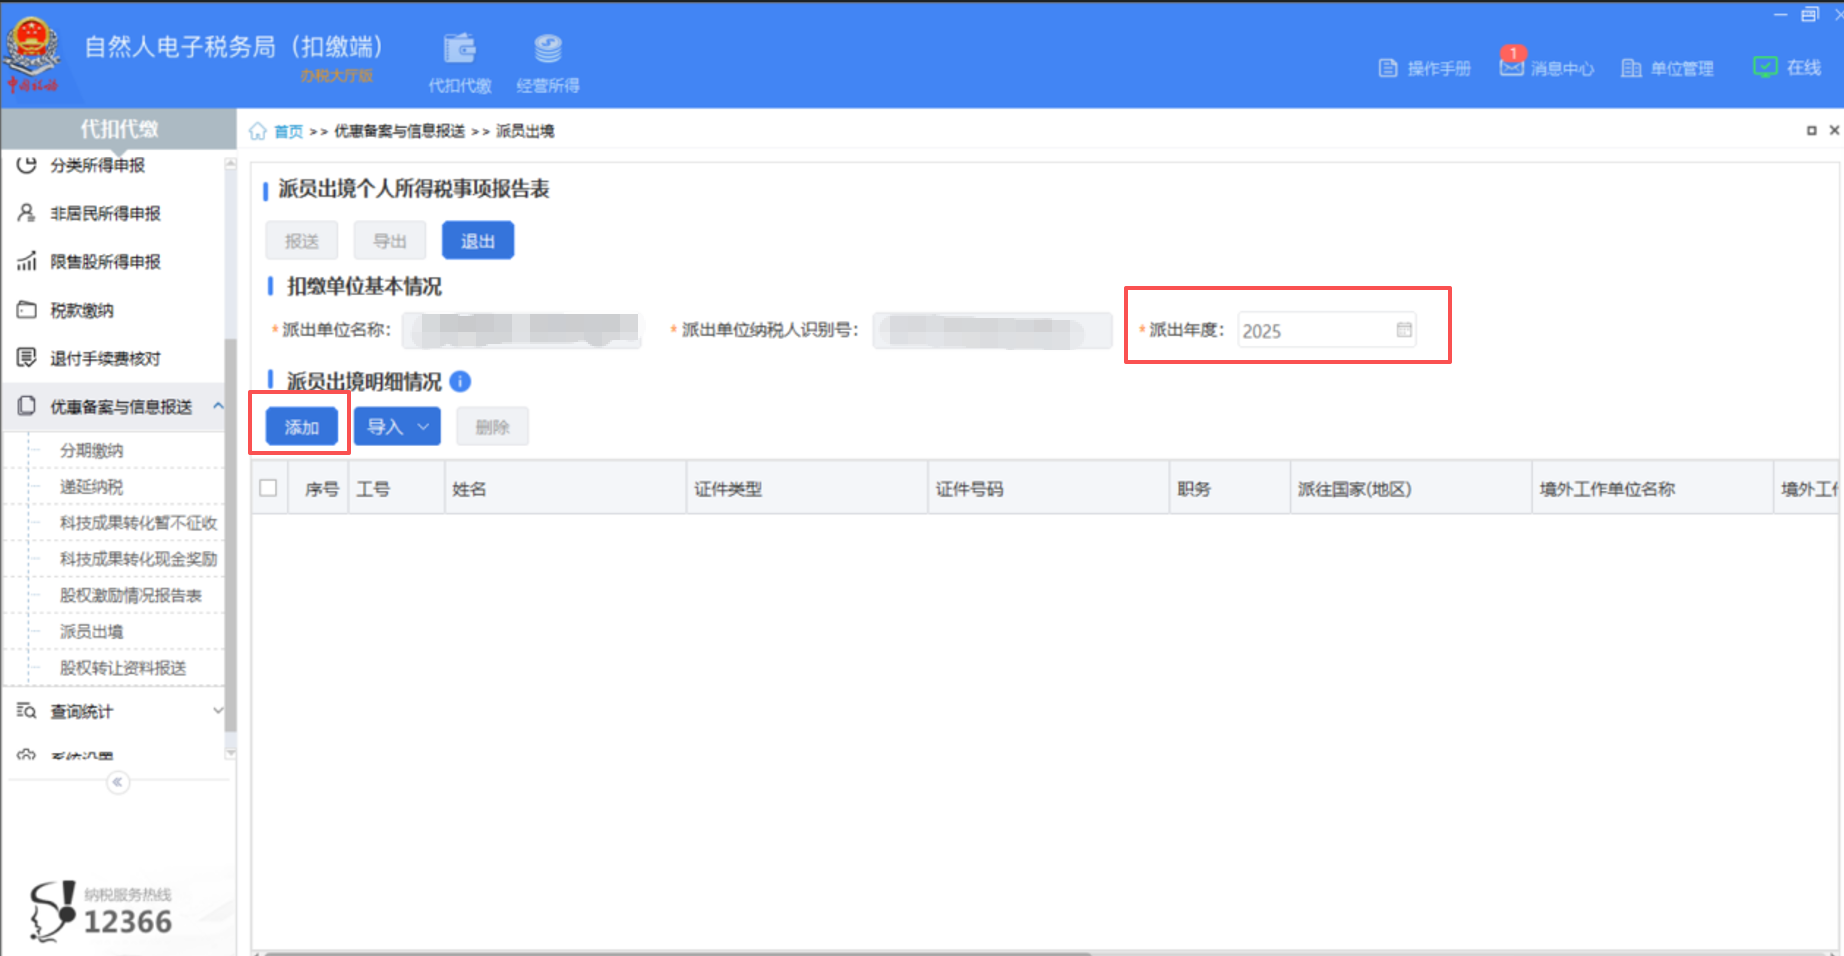Screen dimensions: 1844x956
Task: Collapse the 优惠备案与信息报送 section
Action: click(x=219, y=406)
